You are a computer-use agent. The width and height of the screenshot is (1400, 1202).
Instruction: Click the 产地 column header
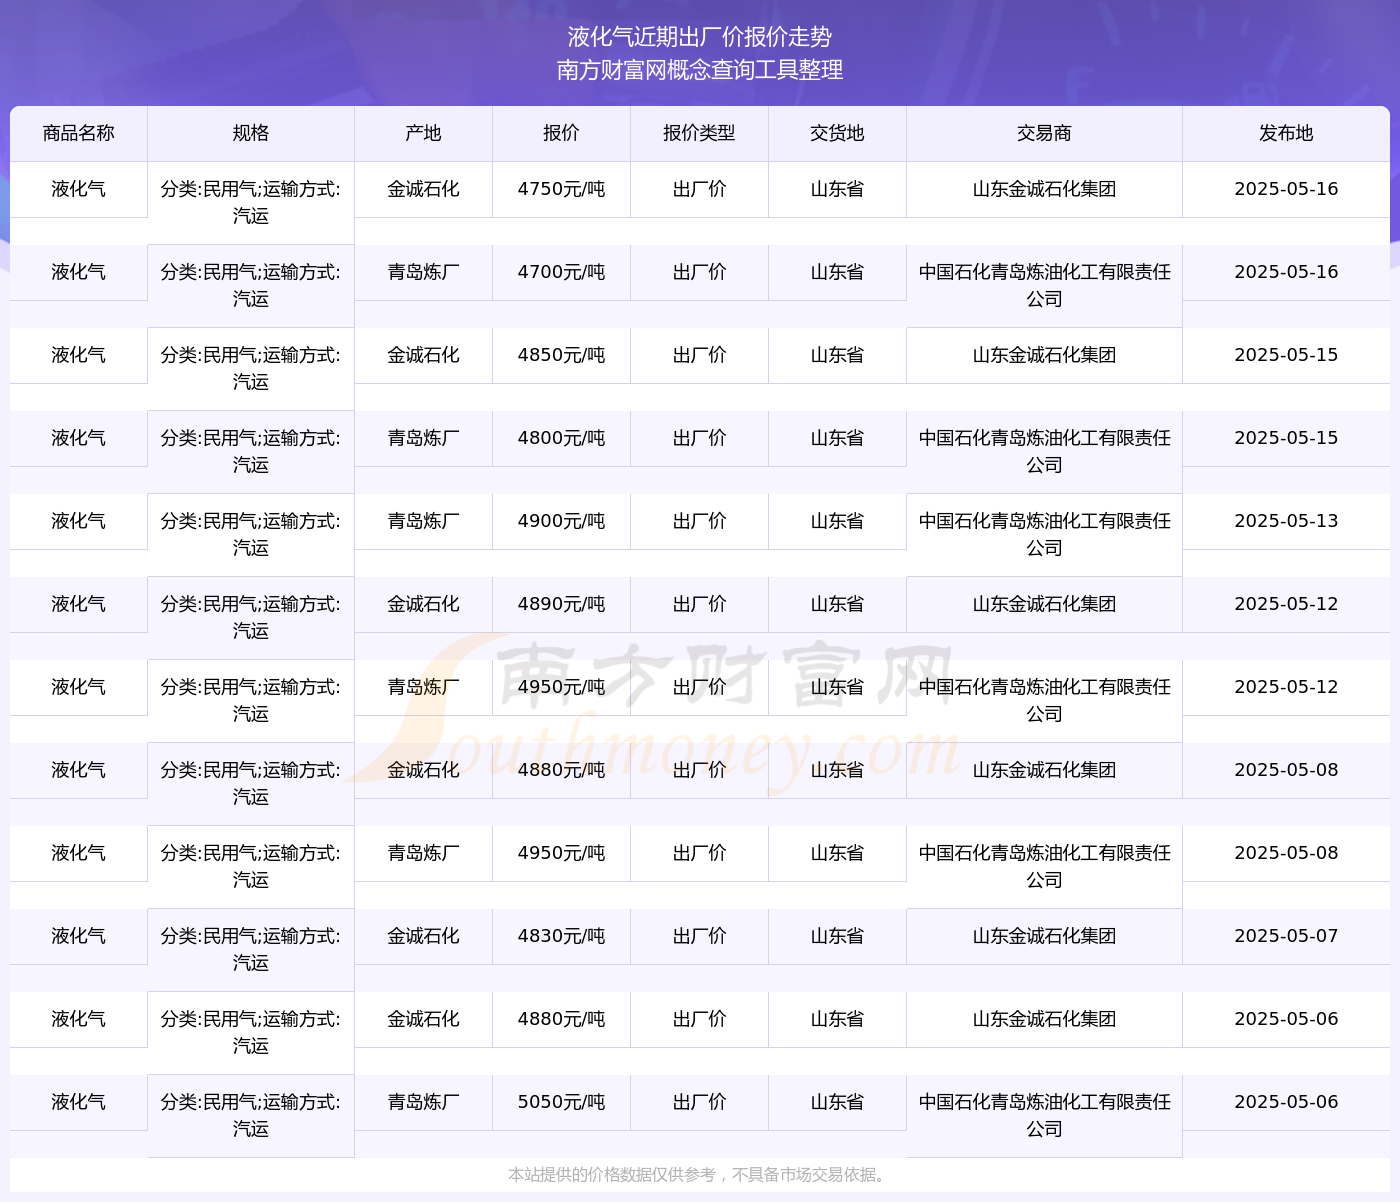424,133
